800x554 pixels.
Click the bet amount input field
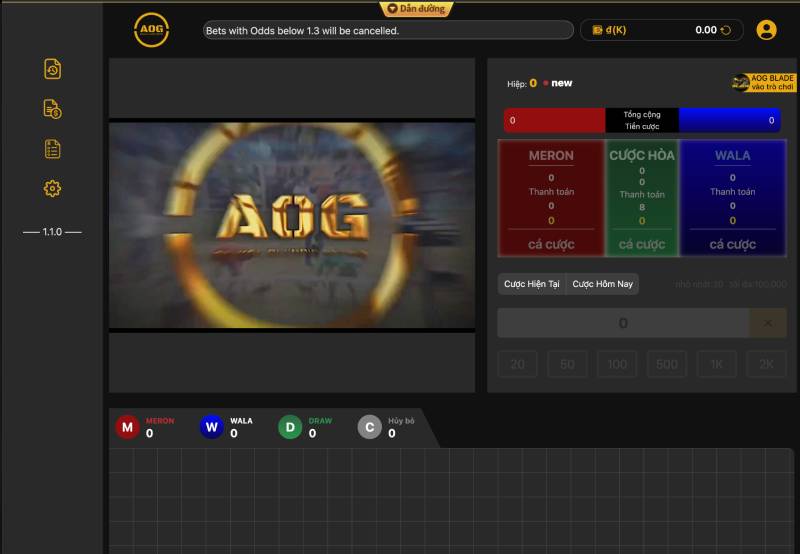pos(623,323)
